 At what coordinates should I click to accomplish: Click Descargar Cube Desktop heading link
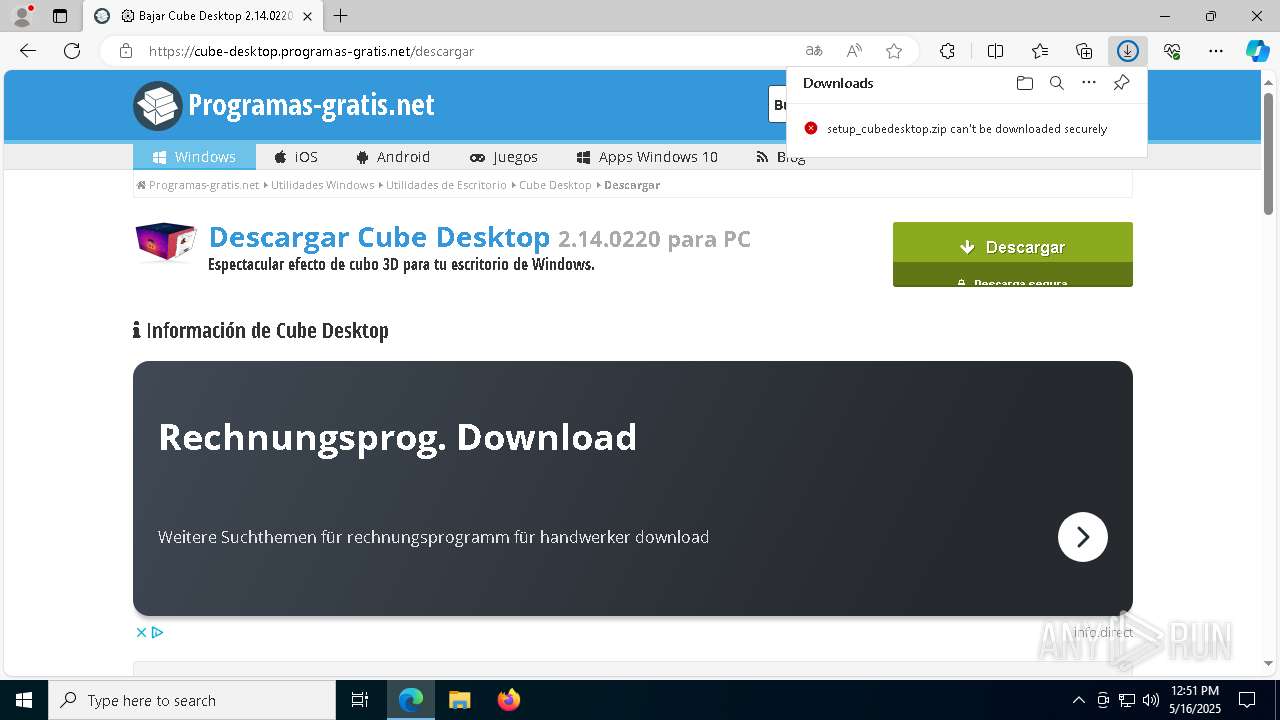[379, 238]
